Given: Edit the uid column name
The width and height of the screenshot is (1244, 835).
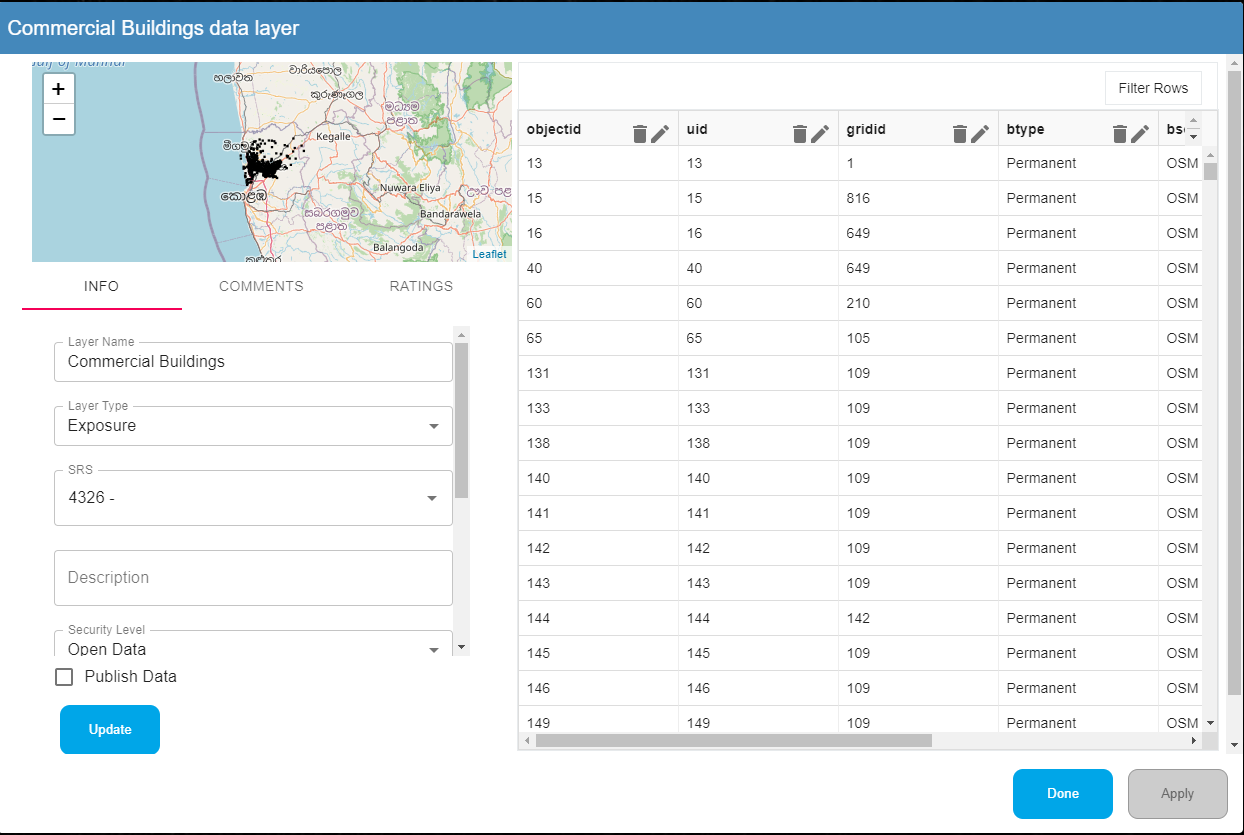Looking at the screenshot, I should [x=820, y=134].
